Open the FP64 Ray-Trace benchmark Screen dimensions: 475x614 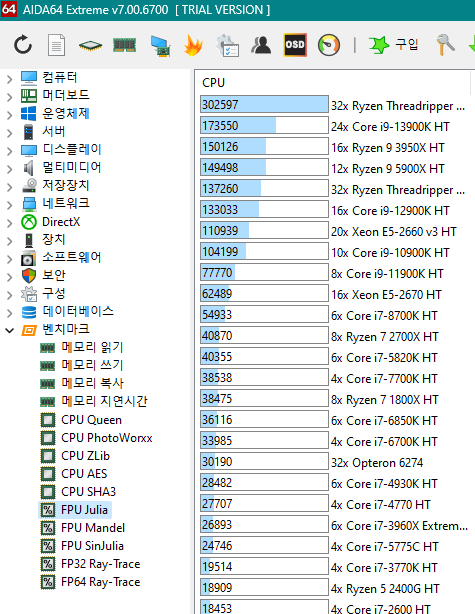[x=101, y=582]
